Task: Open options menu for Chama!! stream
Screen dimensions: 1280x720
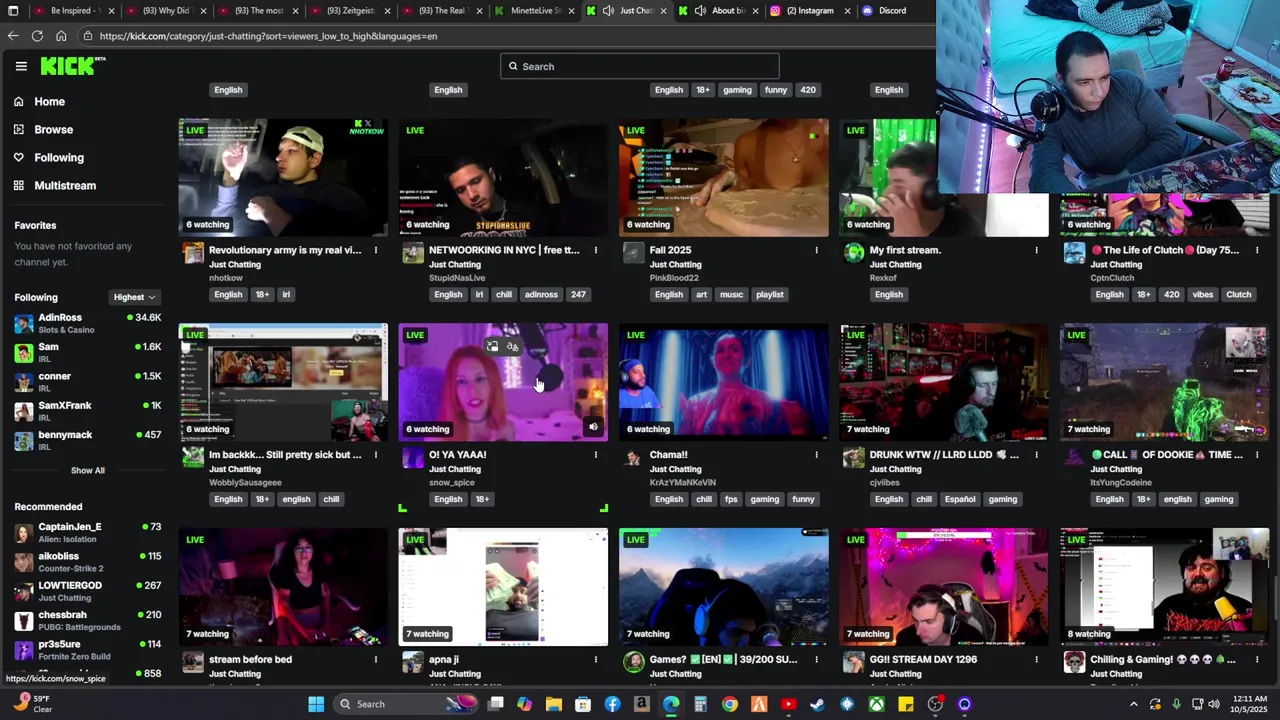Action: pos(816,455)
